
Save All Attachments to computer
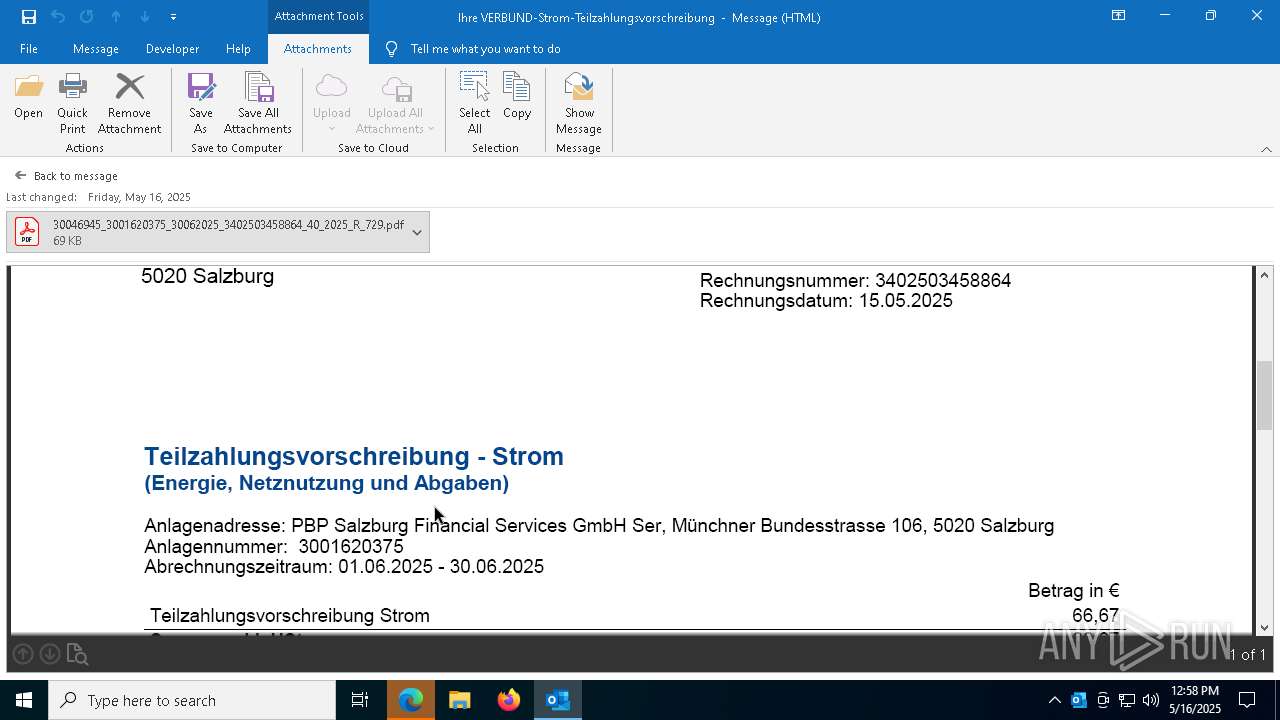click(x=258, y=104)
